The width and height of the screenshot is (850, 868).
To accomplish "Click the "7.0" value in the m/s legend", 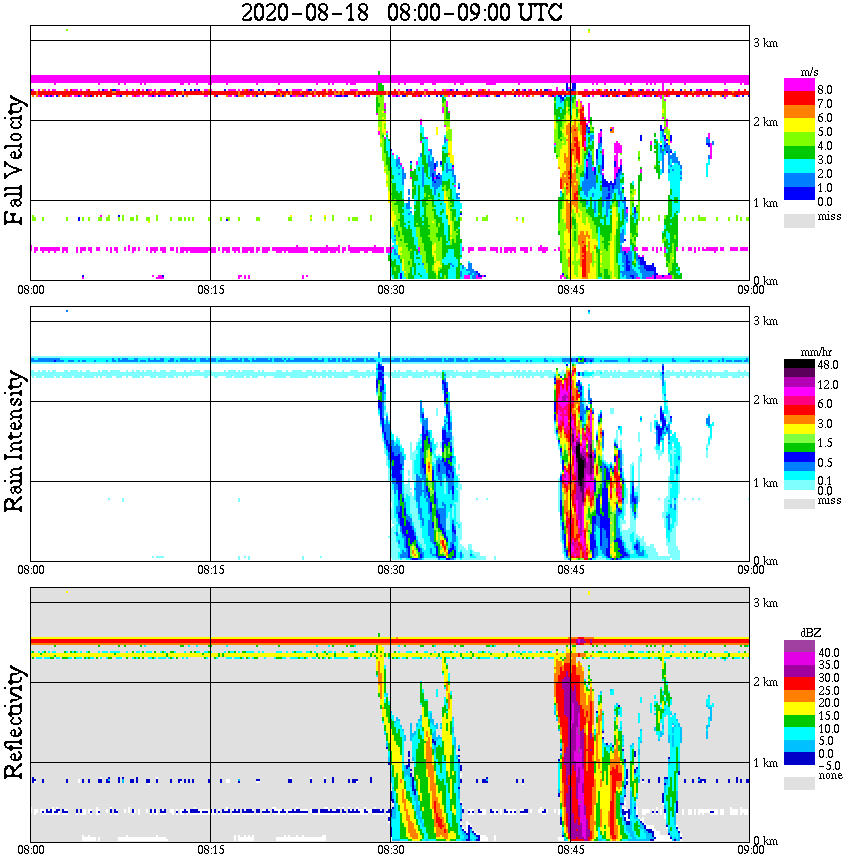I will click(825, 104).
